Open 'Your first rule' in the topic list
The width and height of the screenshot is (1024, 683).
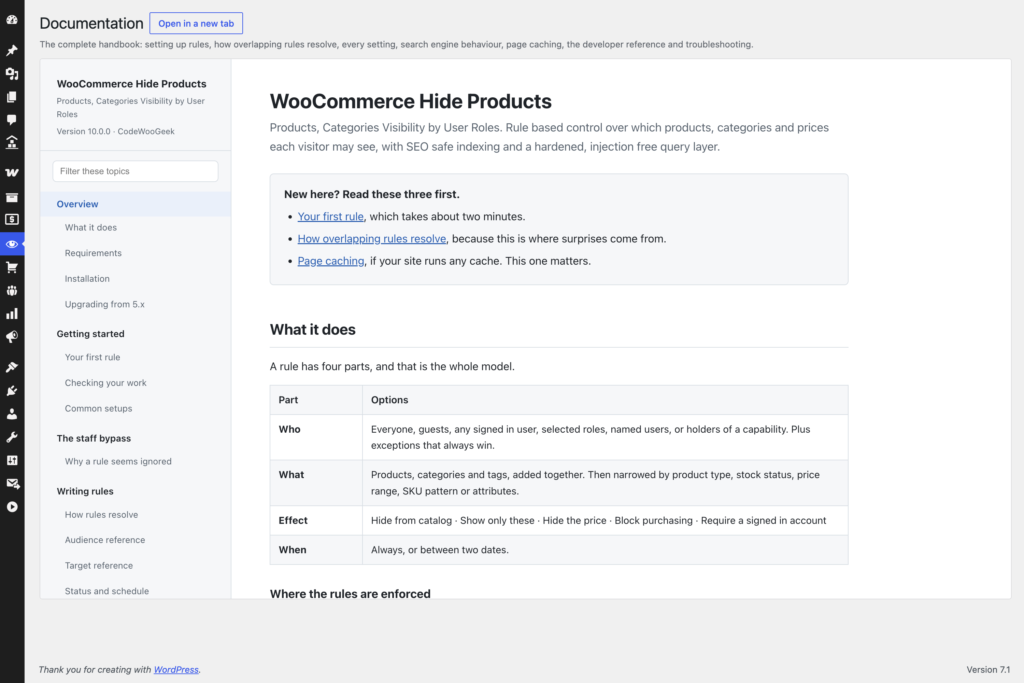click(x=92, y=357)
